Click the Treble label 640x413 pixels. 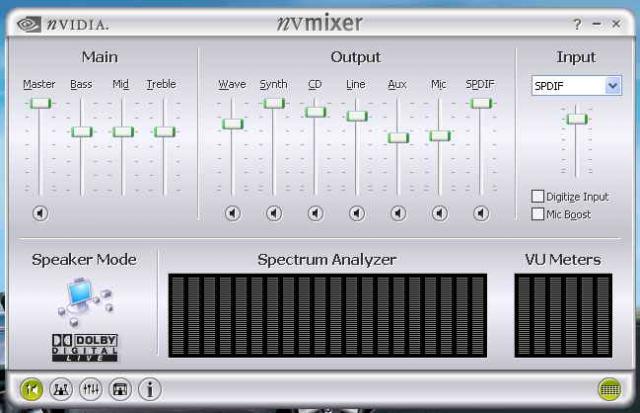point(161,84)
